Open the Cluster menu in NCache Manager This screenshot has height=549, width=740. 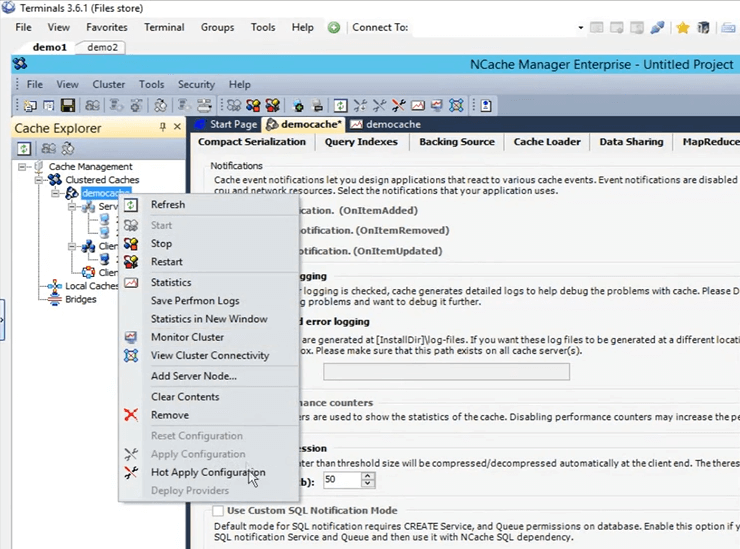coord(109,84)
